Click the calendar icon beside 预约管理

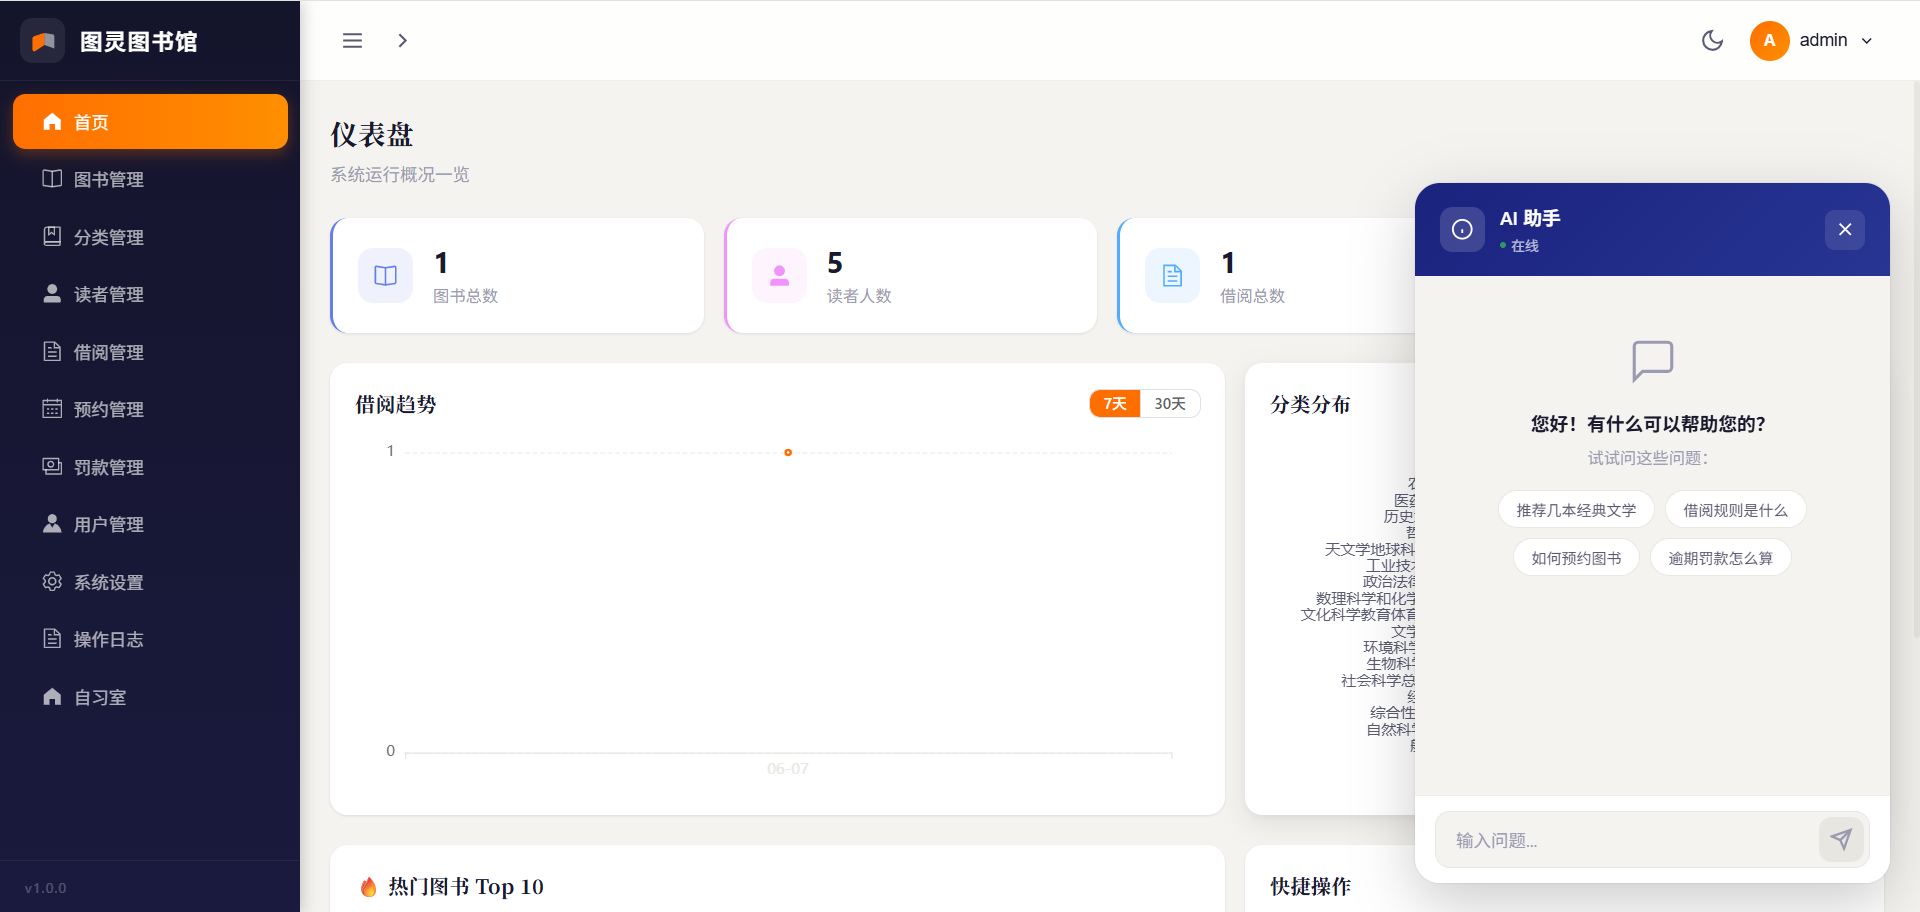[x=52, y=409]
